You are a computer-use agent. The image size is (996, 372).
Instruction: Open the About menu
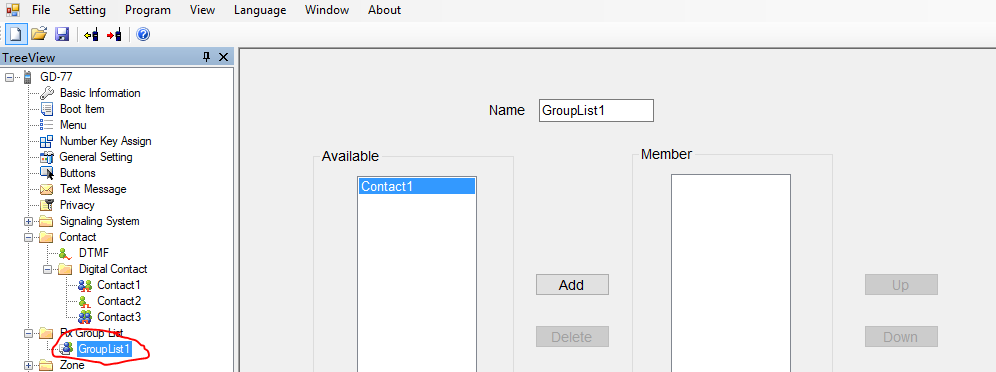[384, 10]
